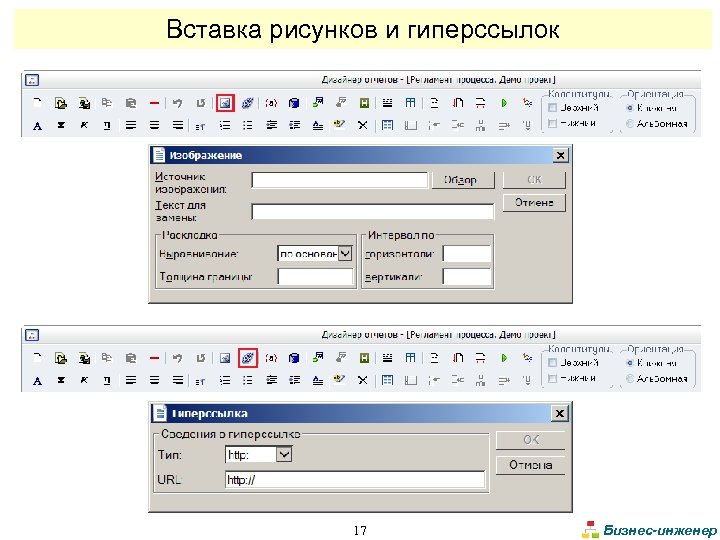Toggle underline formatting in the lower toolbar

[107, 380]
